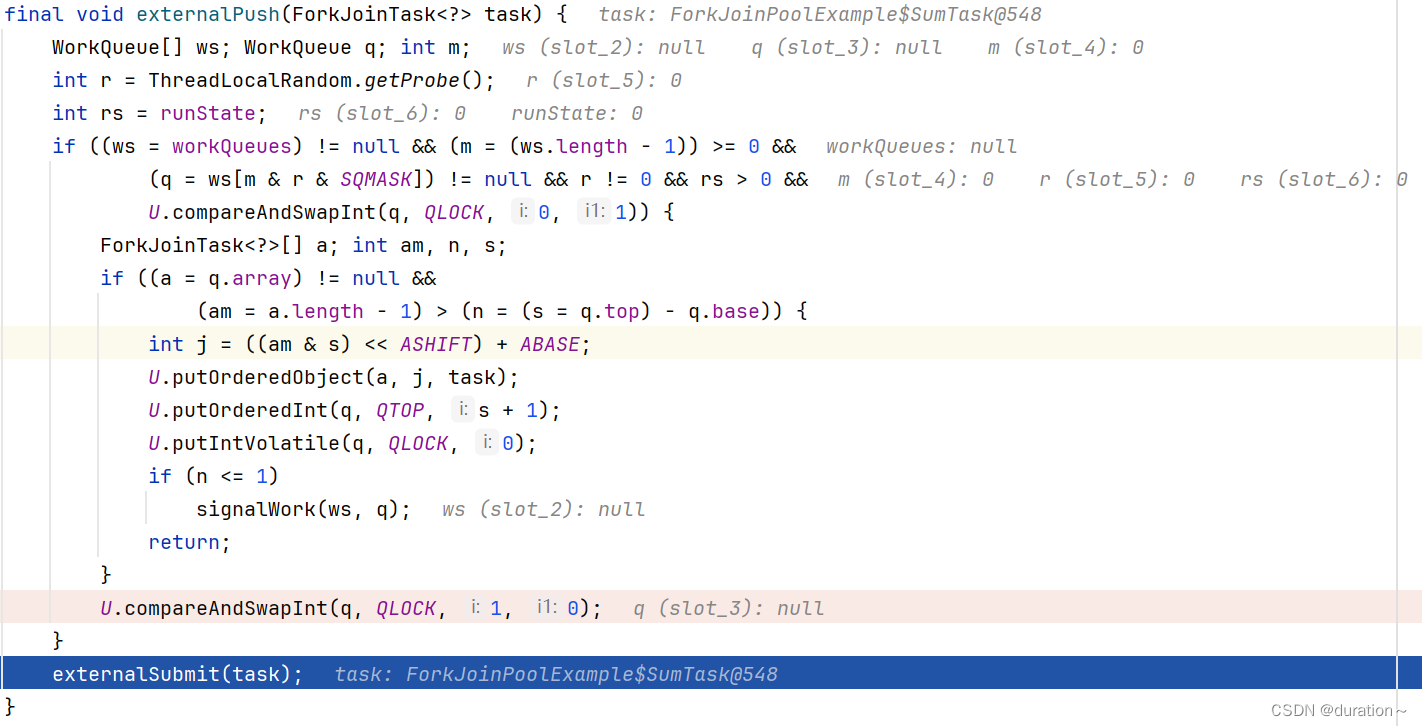Click the ASHIFT constant

436,344
